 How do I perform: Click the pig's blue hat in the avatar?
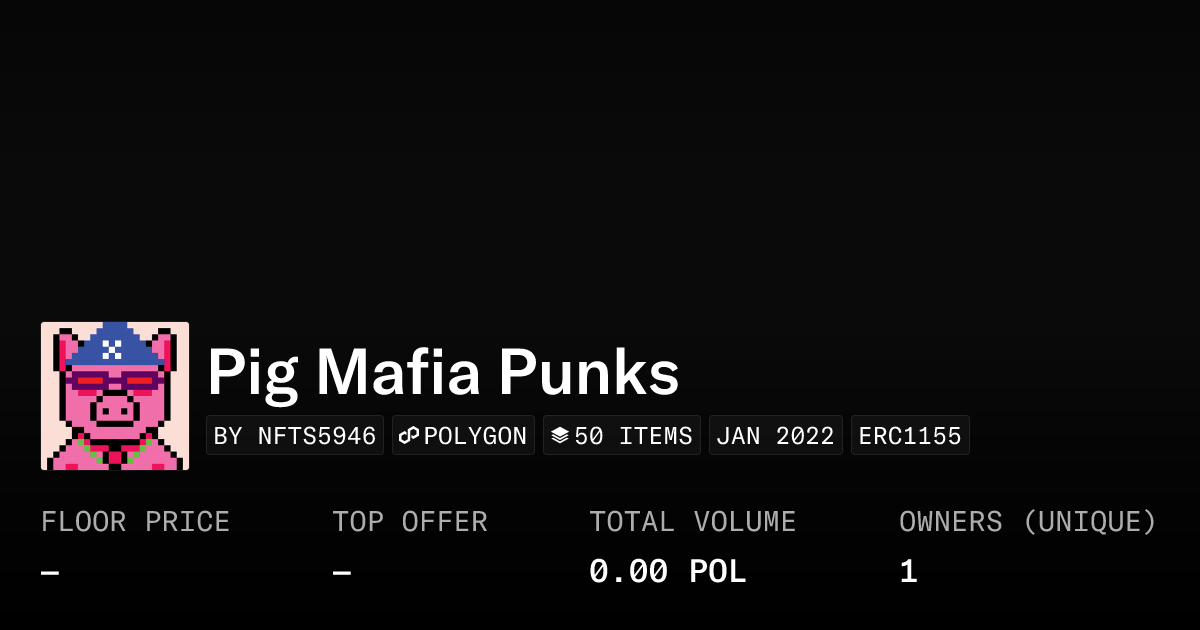click(114, 347)
